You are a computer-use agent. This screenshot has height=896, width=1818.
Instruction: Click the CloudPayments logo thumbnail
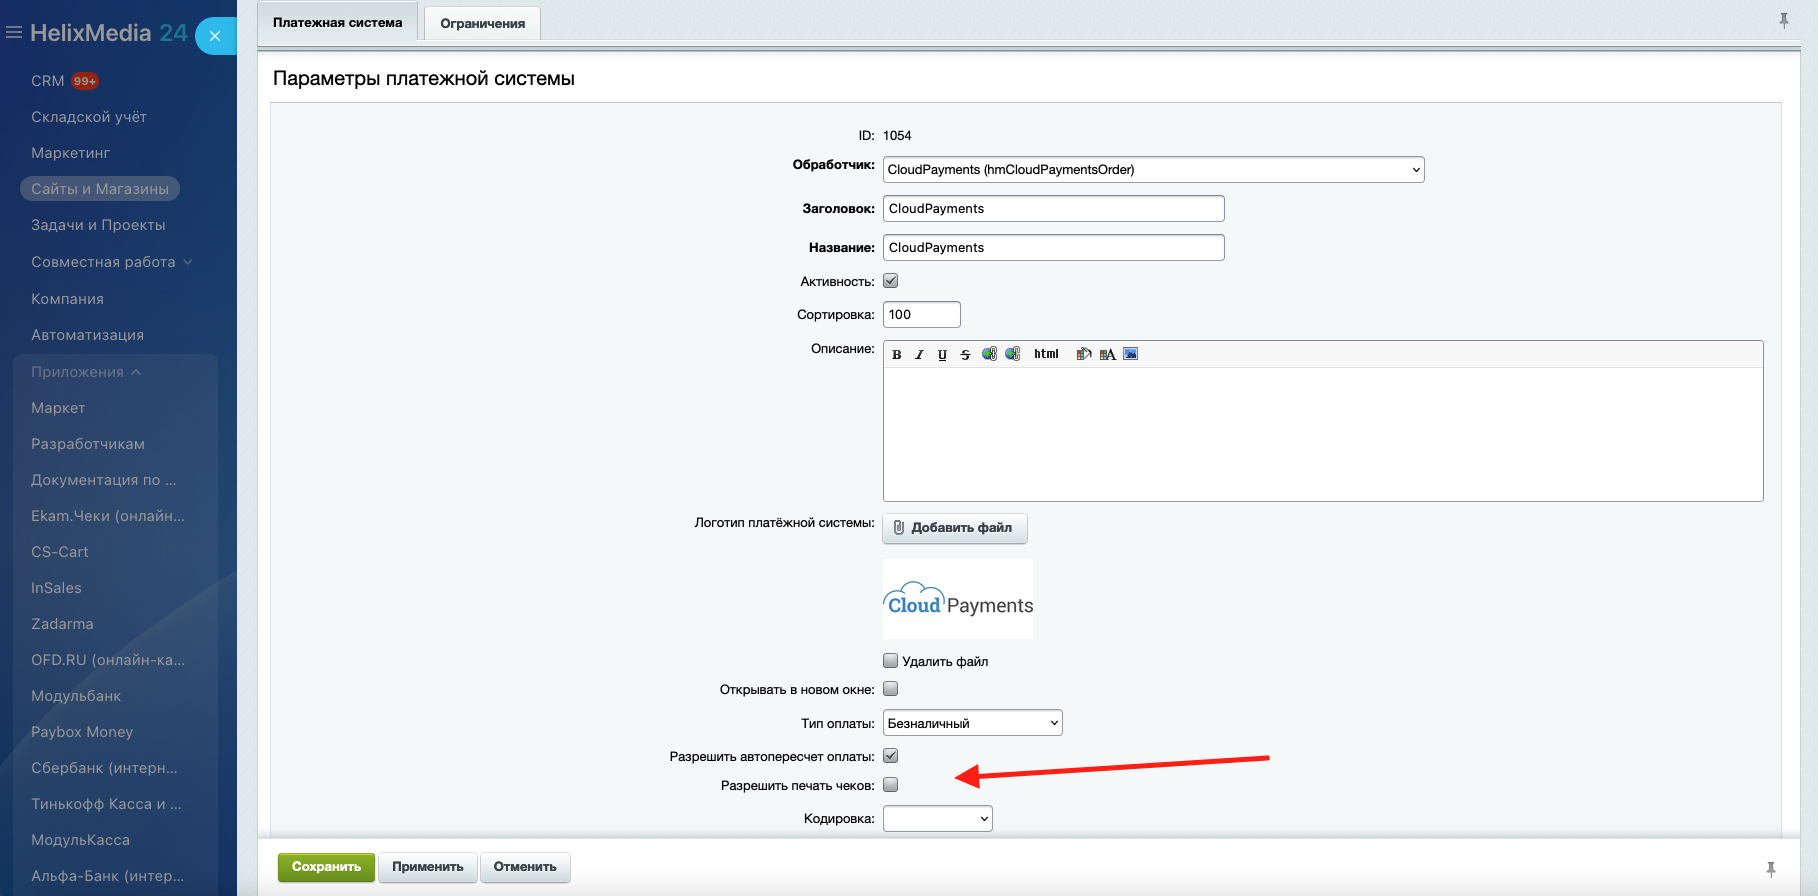pyautogui.click(x=958, y=599)
